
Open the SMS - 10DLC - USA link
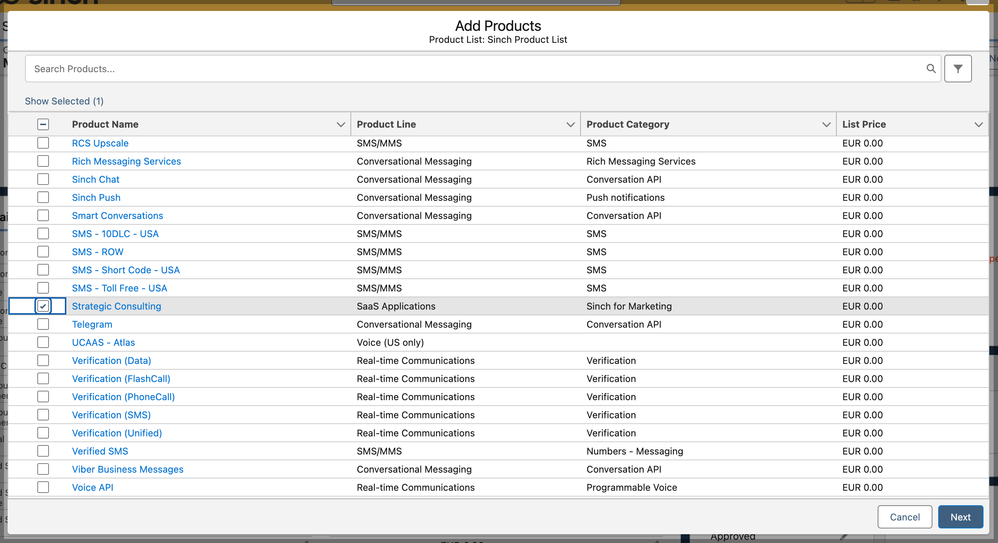pyautogui.click(x=115, y=234)
